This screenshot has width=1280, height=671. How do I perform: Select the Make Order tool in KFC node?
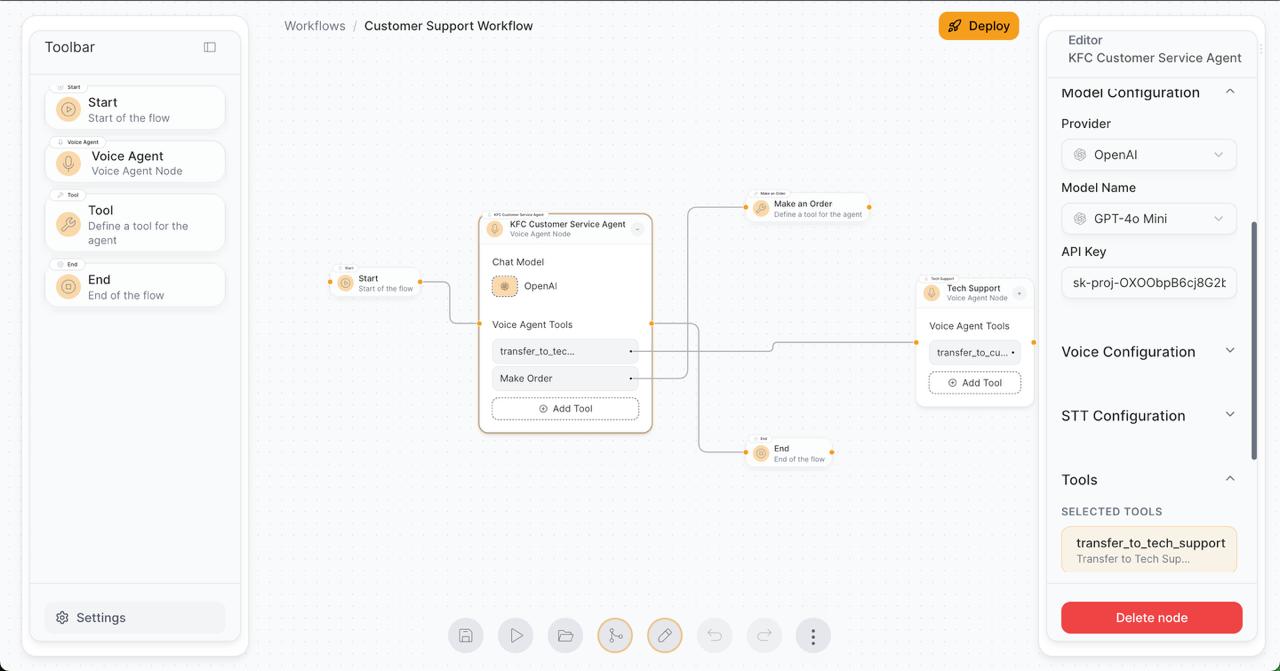point(565,378)
